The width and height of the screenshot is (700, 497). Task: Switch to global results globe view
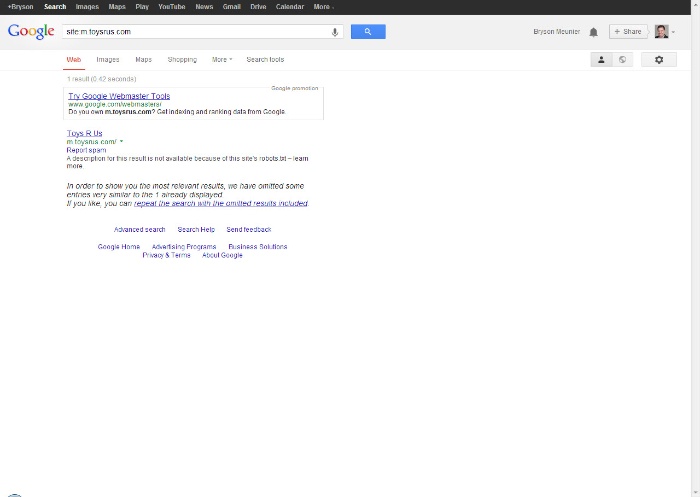pos(622,60)
